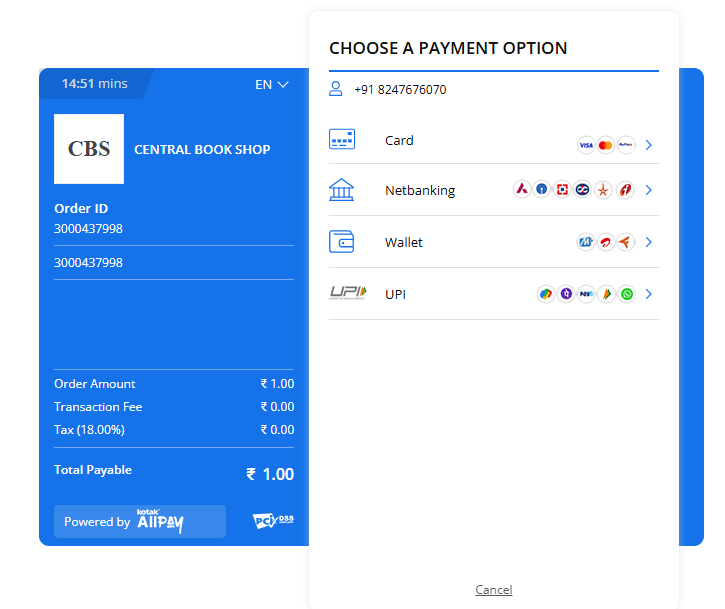Click the PhonePe UPI logo
This screenshot has height=609, width=725.
[566, 294]
